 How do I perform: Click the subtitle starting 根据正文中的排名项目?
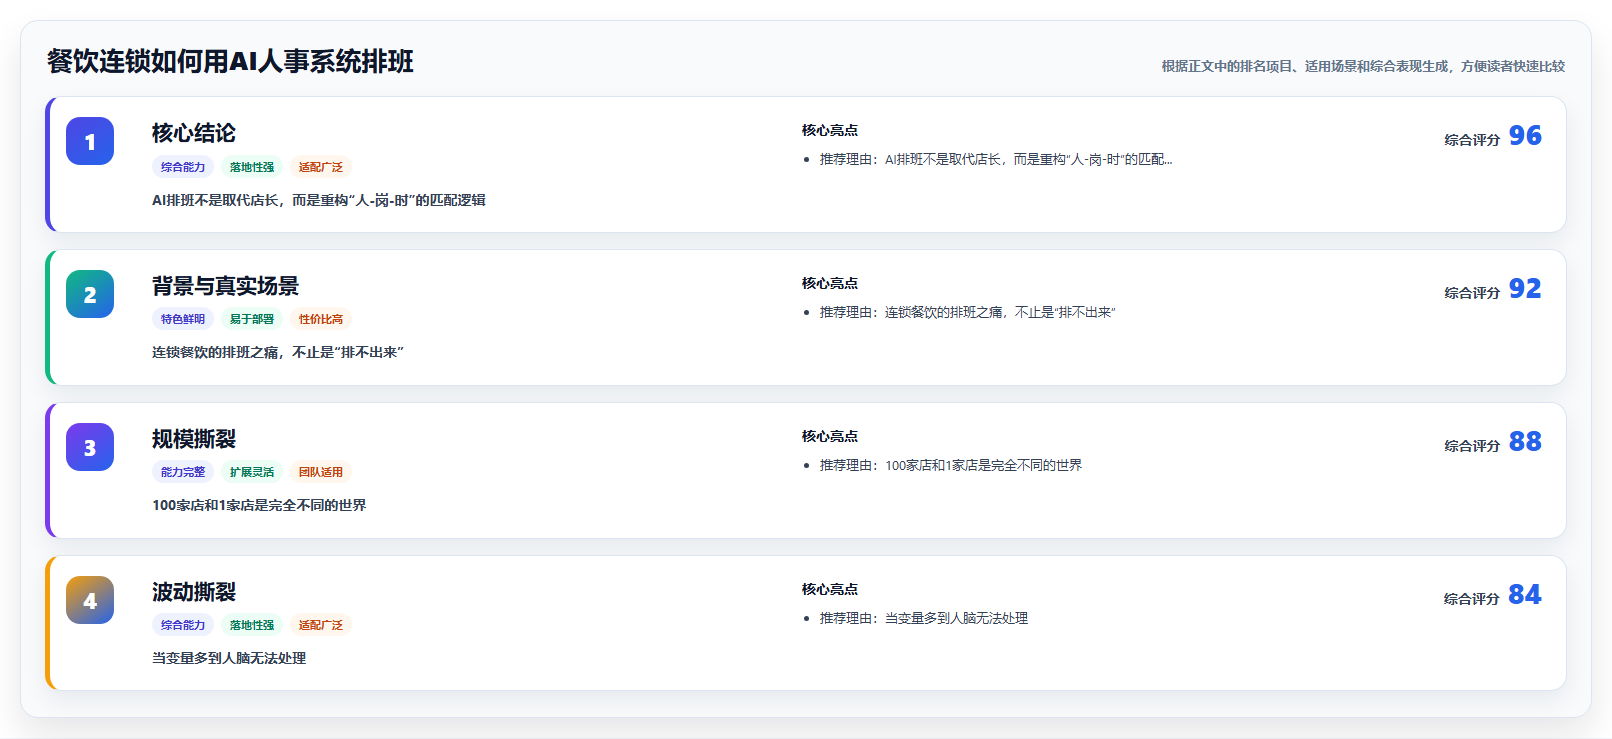(x=1363, y=66)
